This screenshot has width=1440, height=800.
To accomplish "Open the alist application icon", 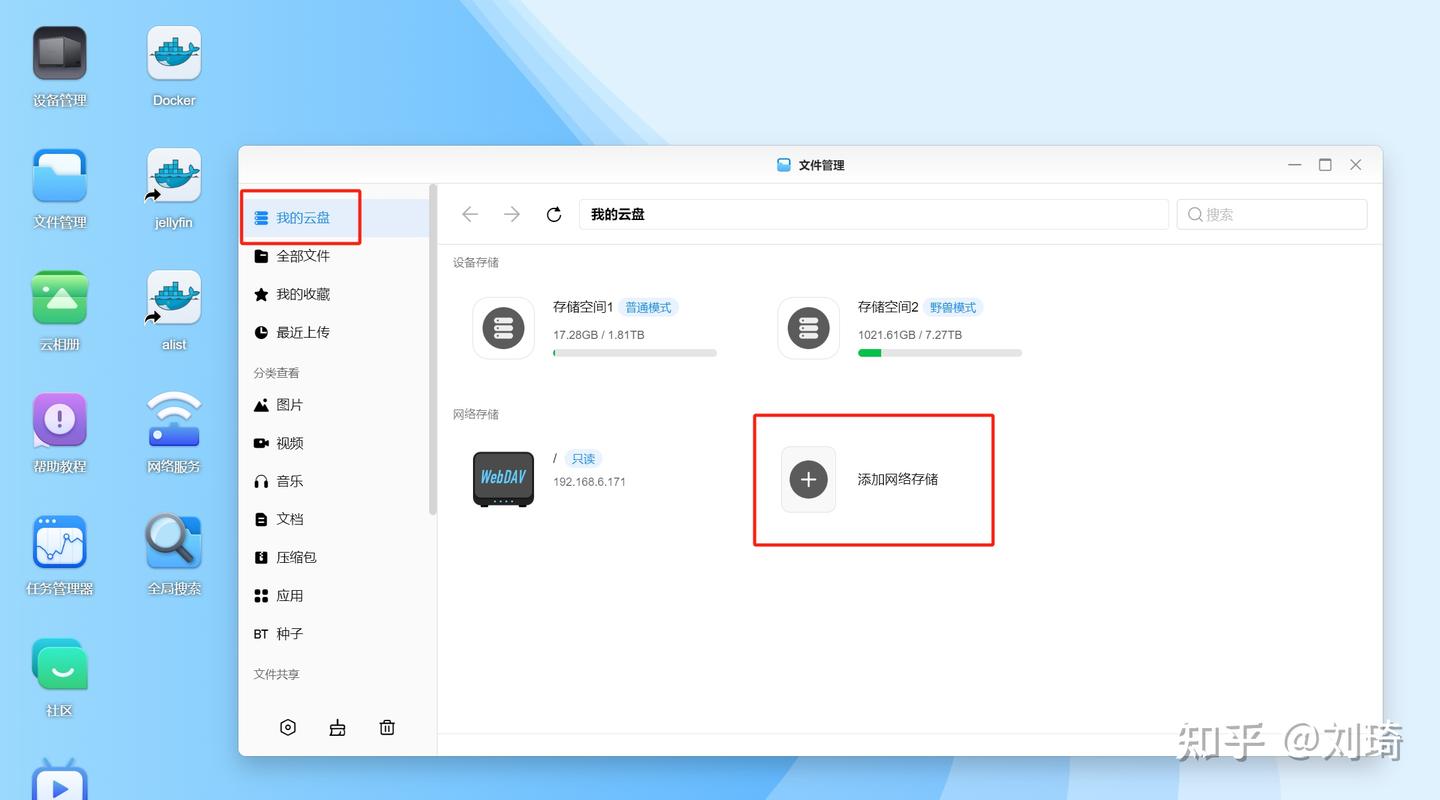I will [x=173, y=296].
